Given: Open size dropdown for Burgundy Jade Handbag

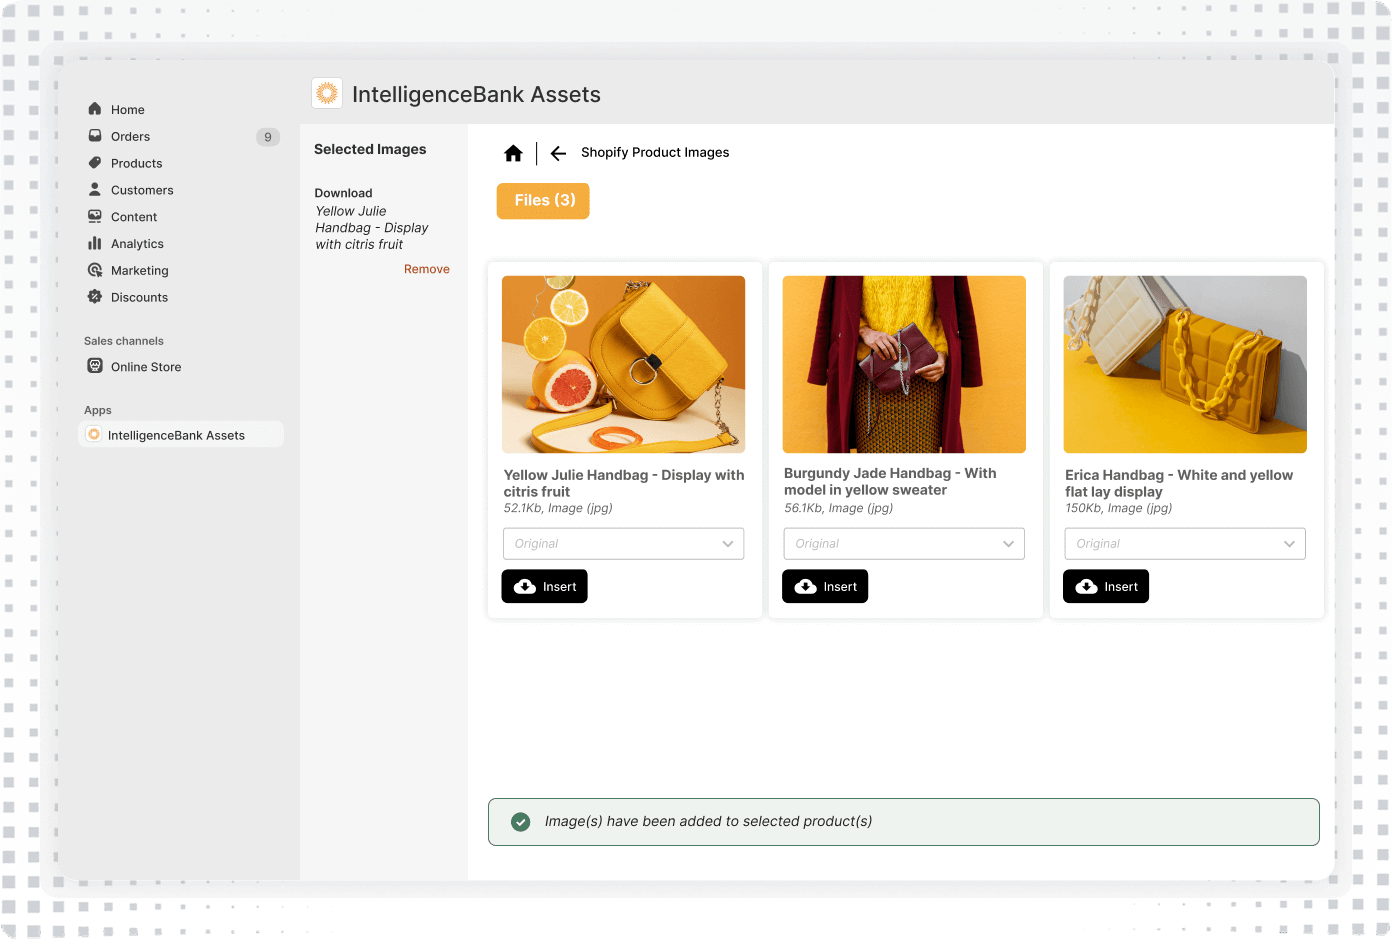Looking at the screenshot, I should (904, 544).
